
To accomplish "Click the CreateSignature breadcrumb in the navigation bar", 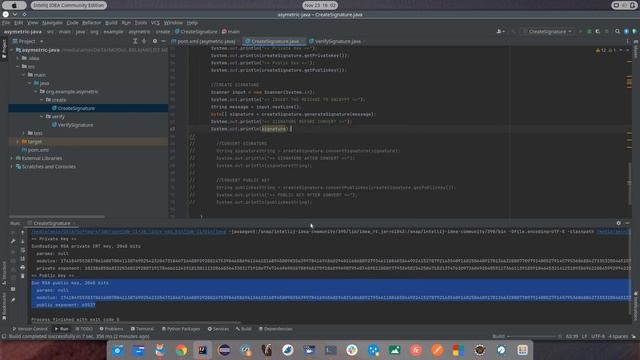I will point(196,31).
